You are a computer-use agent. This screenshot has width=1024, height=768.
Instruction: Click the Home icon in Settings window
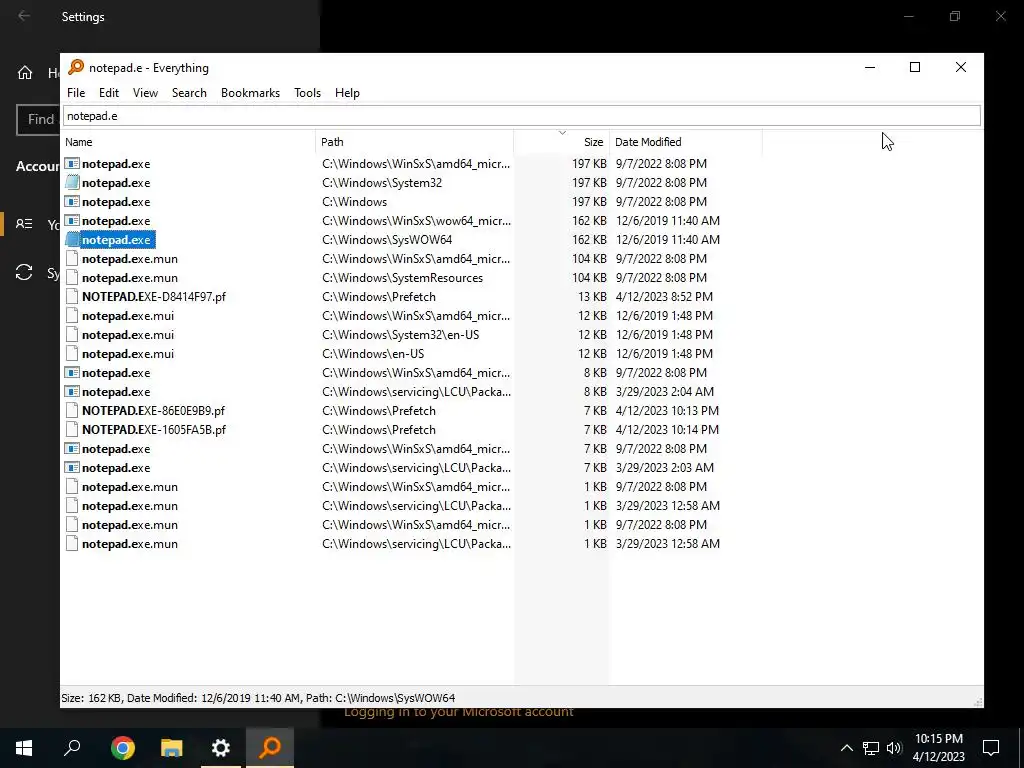click(25, 72)
